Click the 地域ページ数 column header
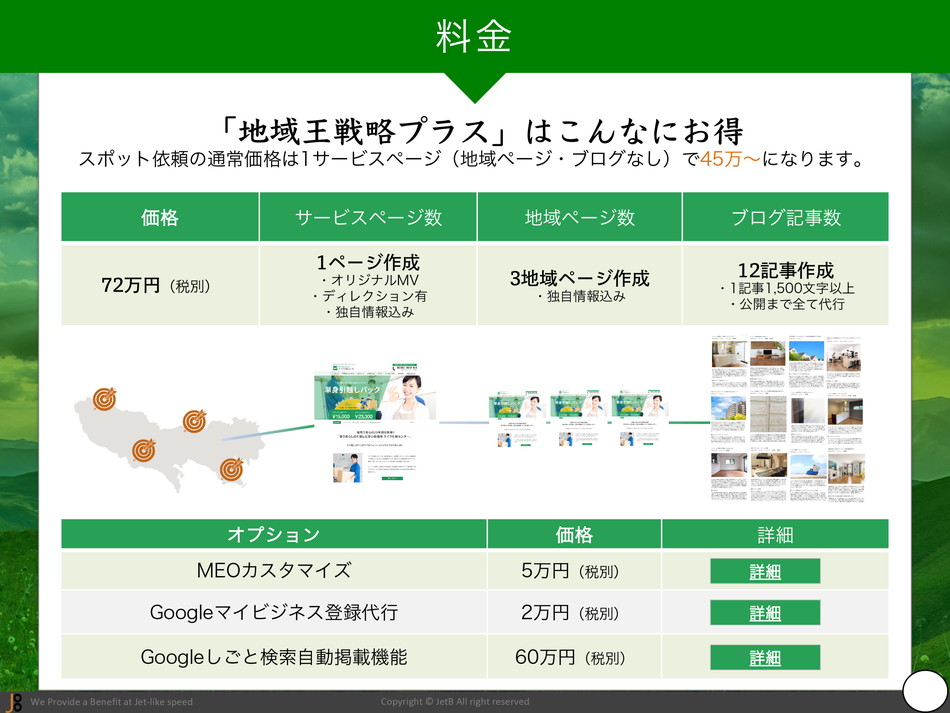The image size is (950, 713). click(580, 217)
